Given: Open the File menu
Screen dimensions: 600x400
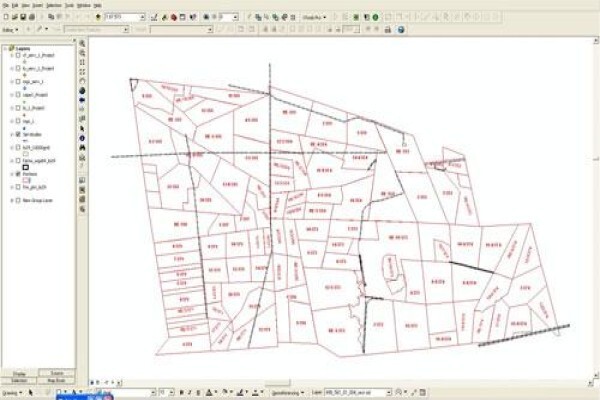Looking at the screenshot, I should [5, 6].
